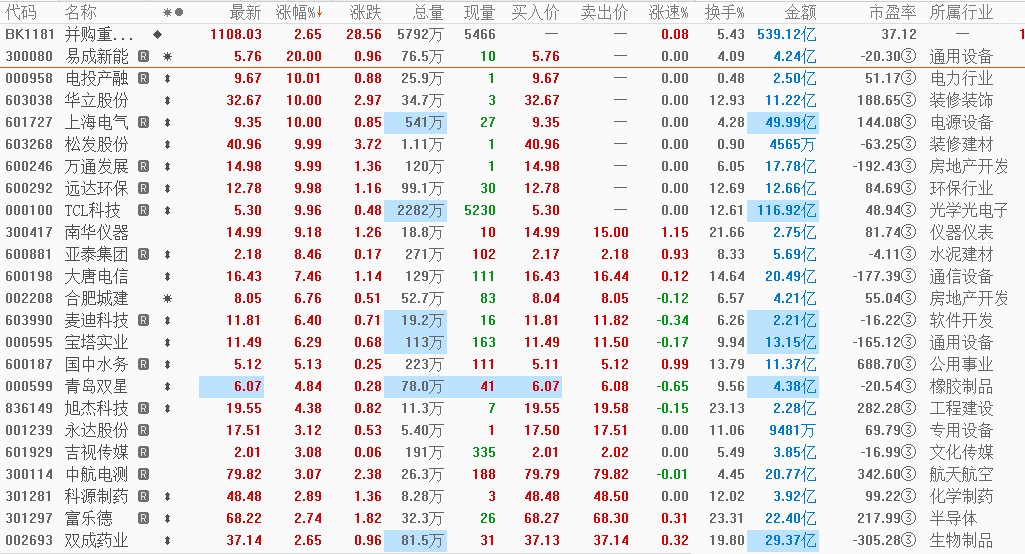1025x554 pixels.
Task: Open the stock 科源制药
Action: click(96, 496)
